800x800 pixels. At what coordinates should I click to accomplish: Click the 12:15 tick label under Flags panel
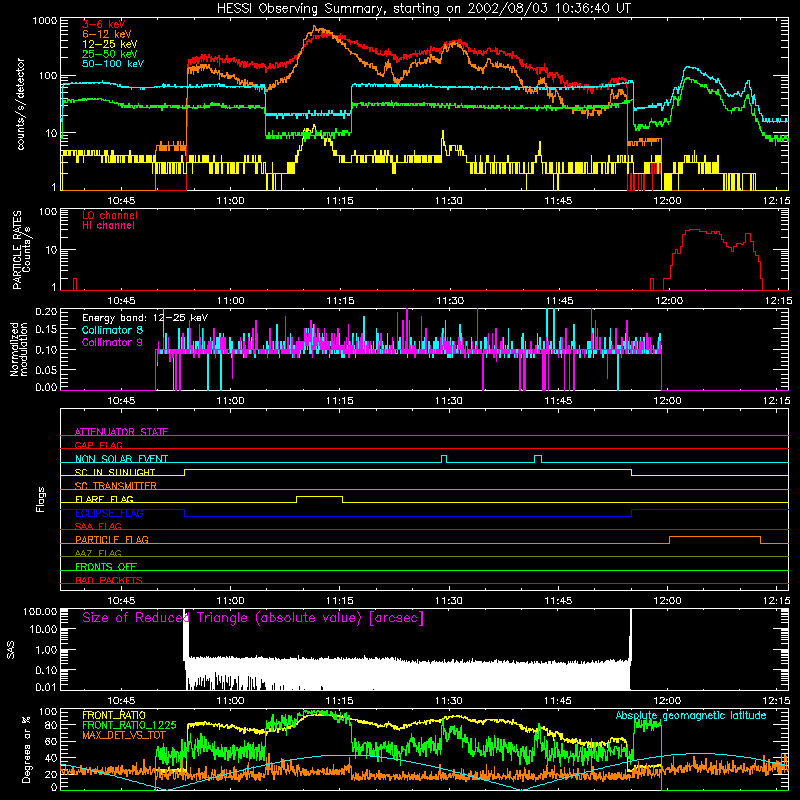pyautogui.click(x=777, y=601)
